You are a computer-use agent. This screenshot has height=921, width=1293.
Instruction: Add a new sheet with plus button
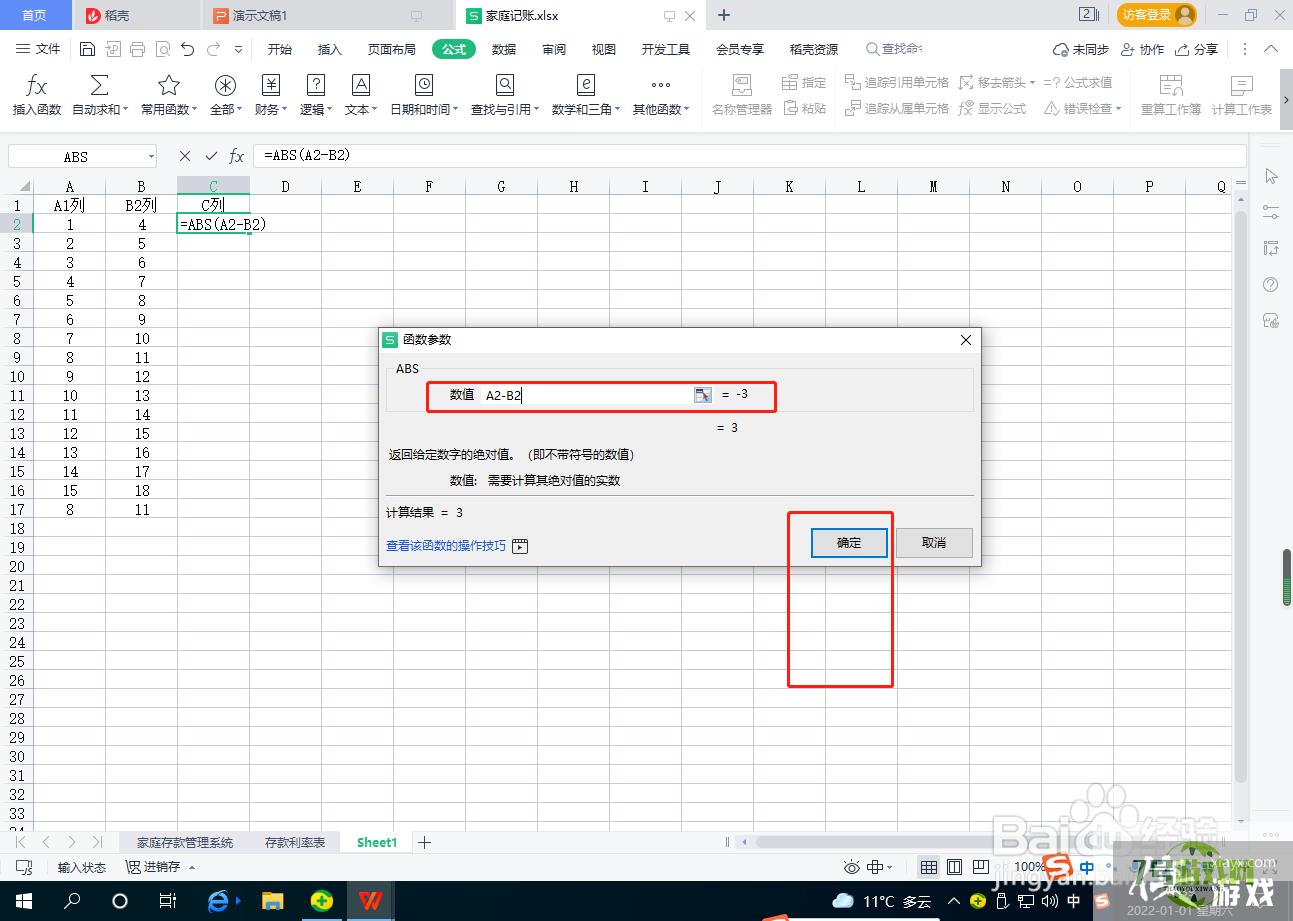pos(424,843)
